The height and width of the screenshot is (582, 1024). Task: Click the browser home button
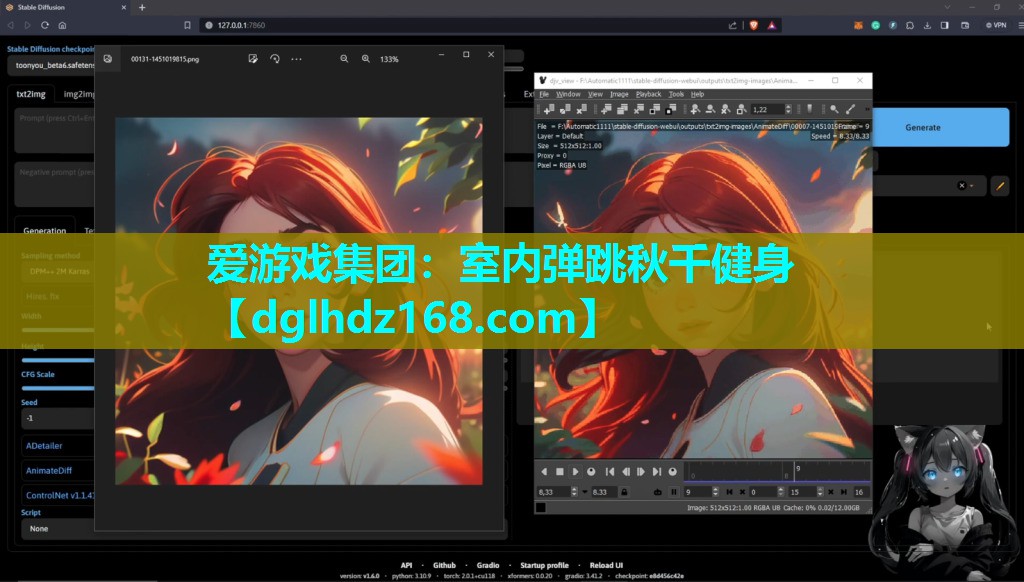62,25
